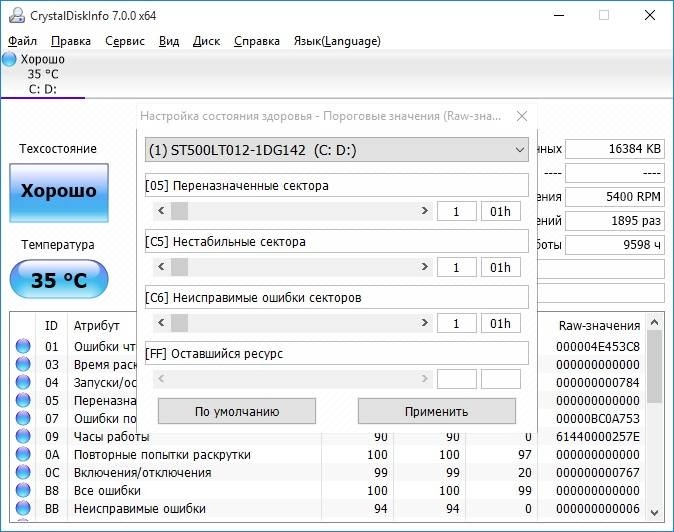This screenshot has height=532, width=674.
Task: Click the attribute list scrollbar down arrow
Action: 654,513
